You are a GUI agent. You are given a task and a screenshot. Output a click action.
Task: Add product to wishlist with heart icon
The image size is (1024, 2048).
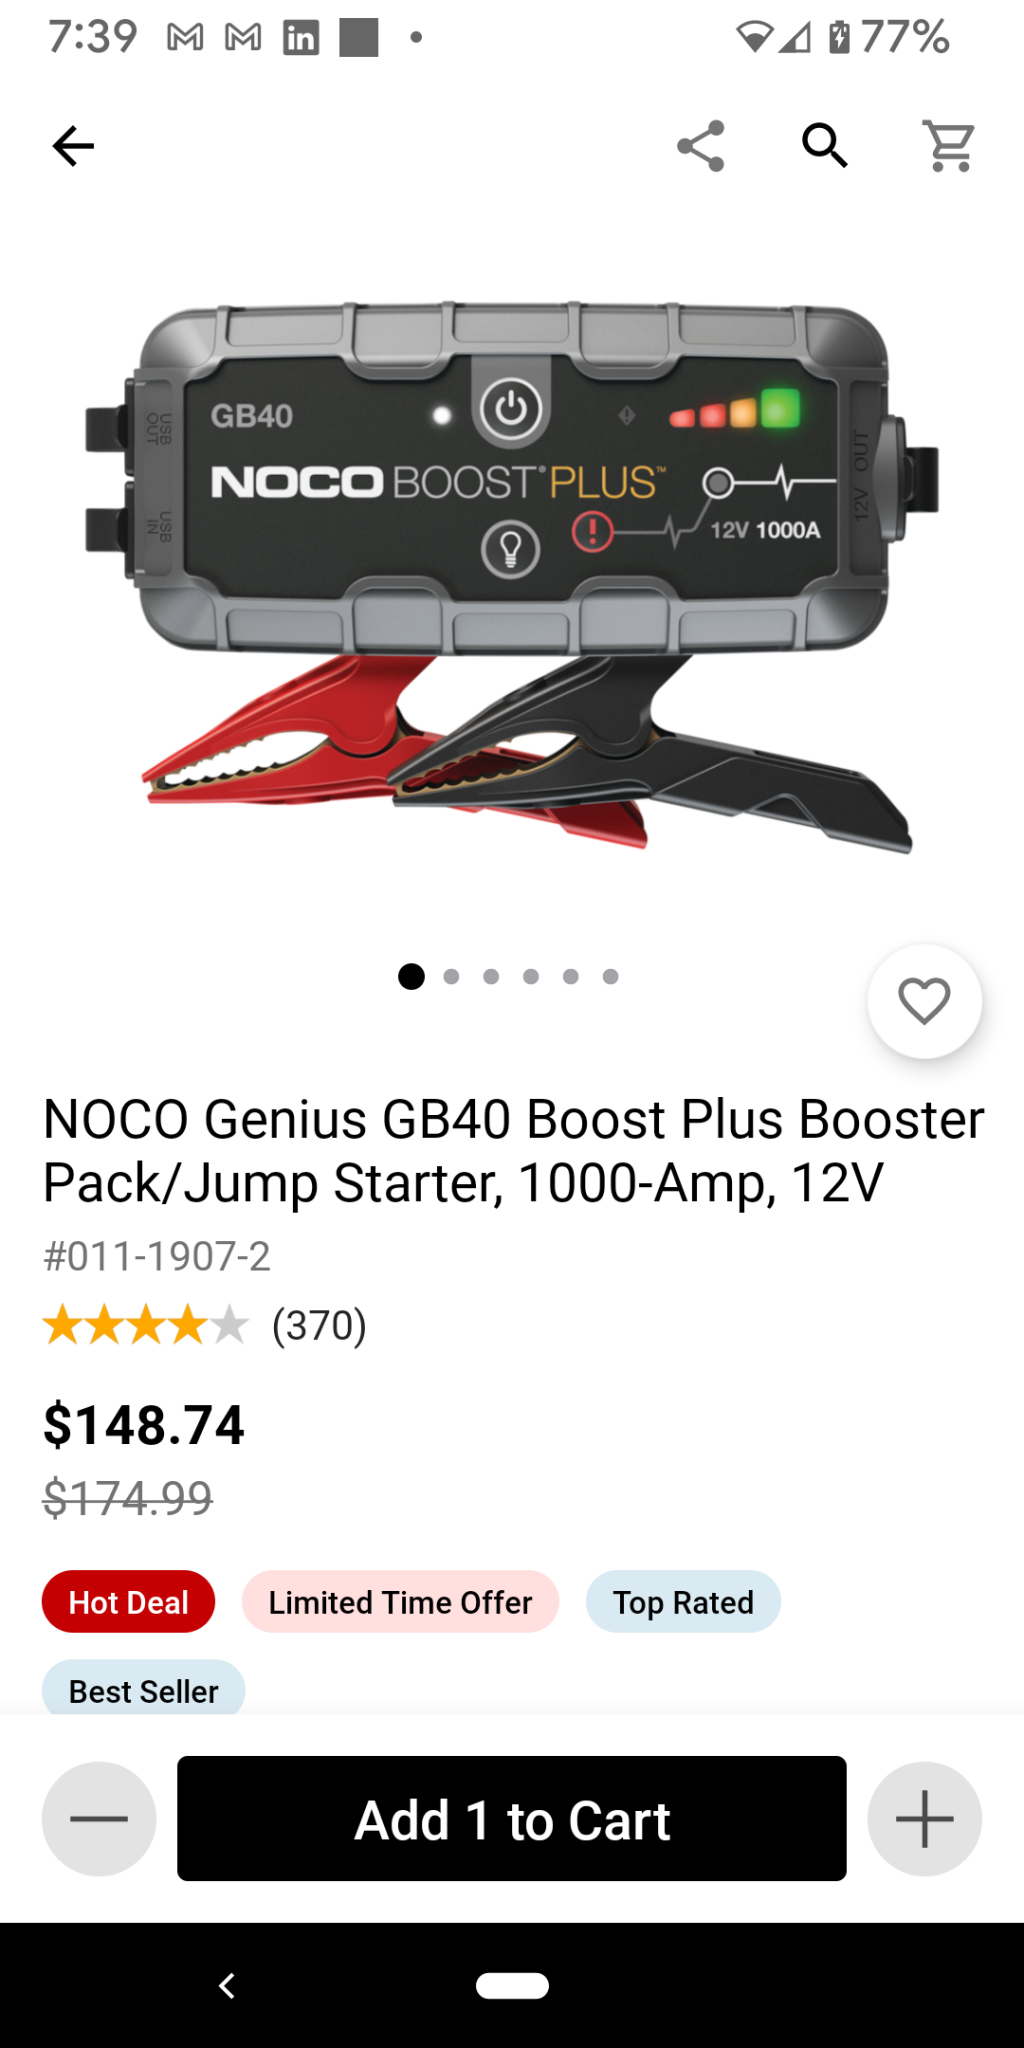[924, 1001]
